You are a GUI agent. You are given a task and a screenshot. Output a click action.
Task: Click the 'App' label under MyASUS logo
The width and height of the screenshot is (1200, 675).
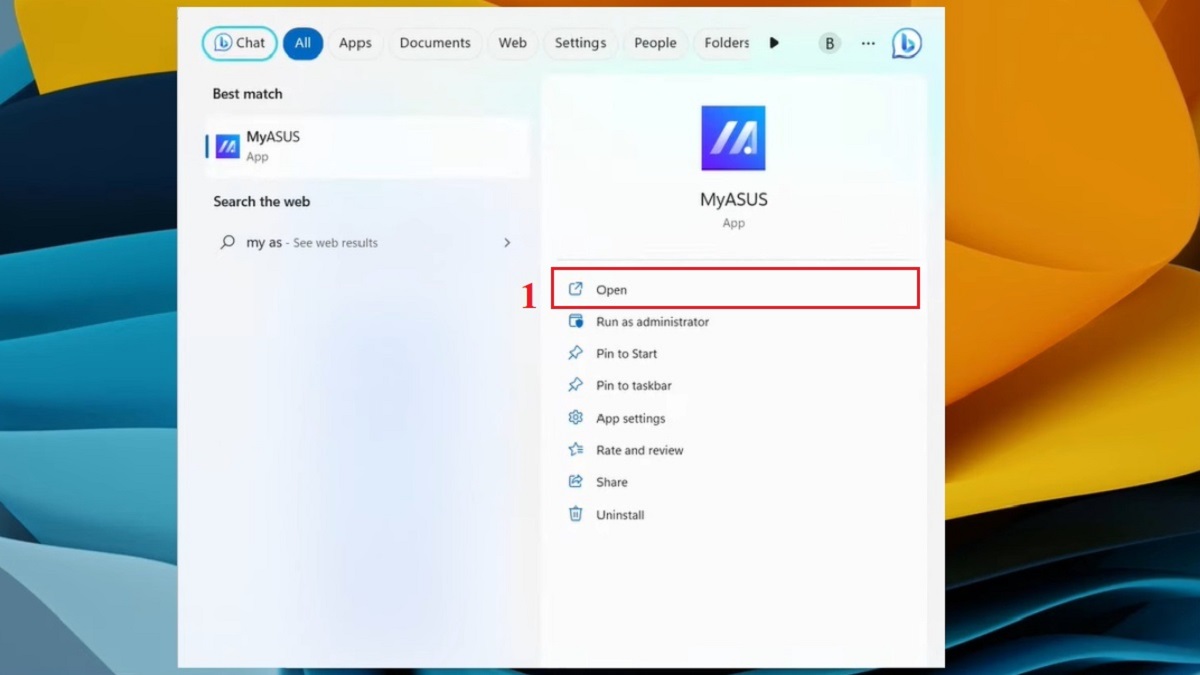click(734, 223)
